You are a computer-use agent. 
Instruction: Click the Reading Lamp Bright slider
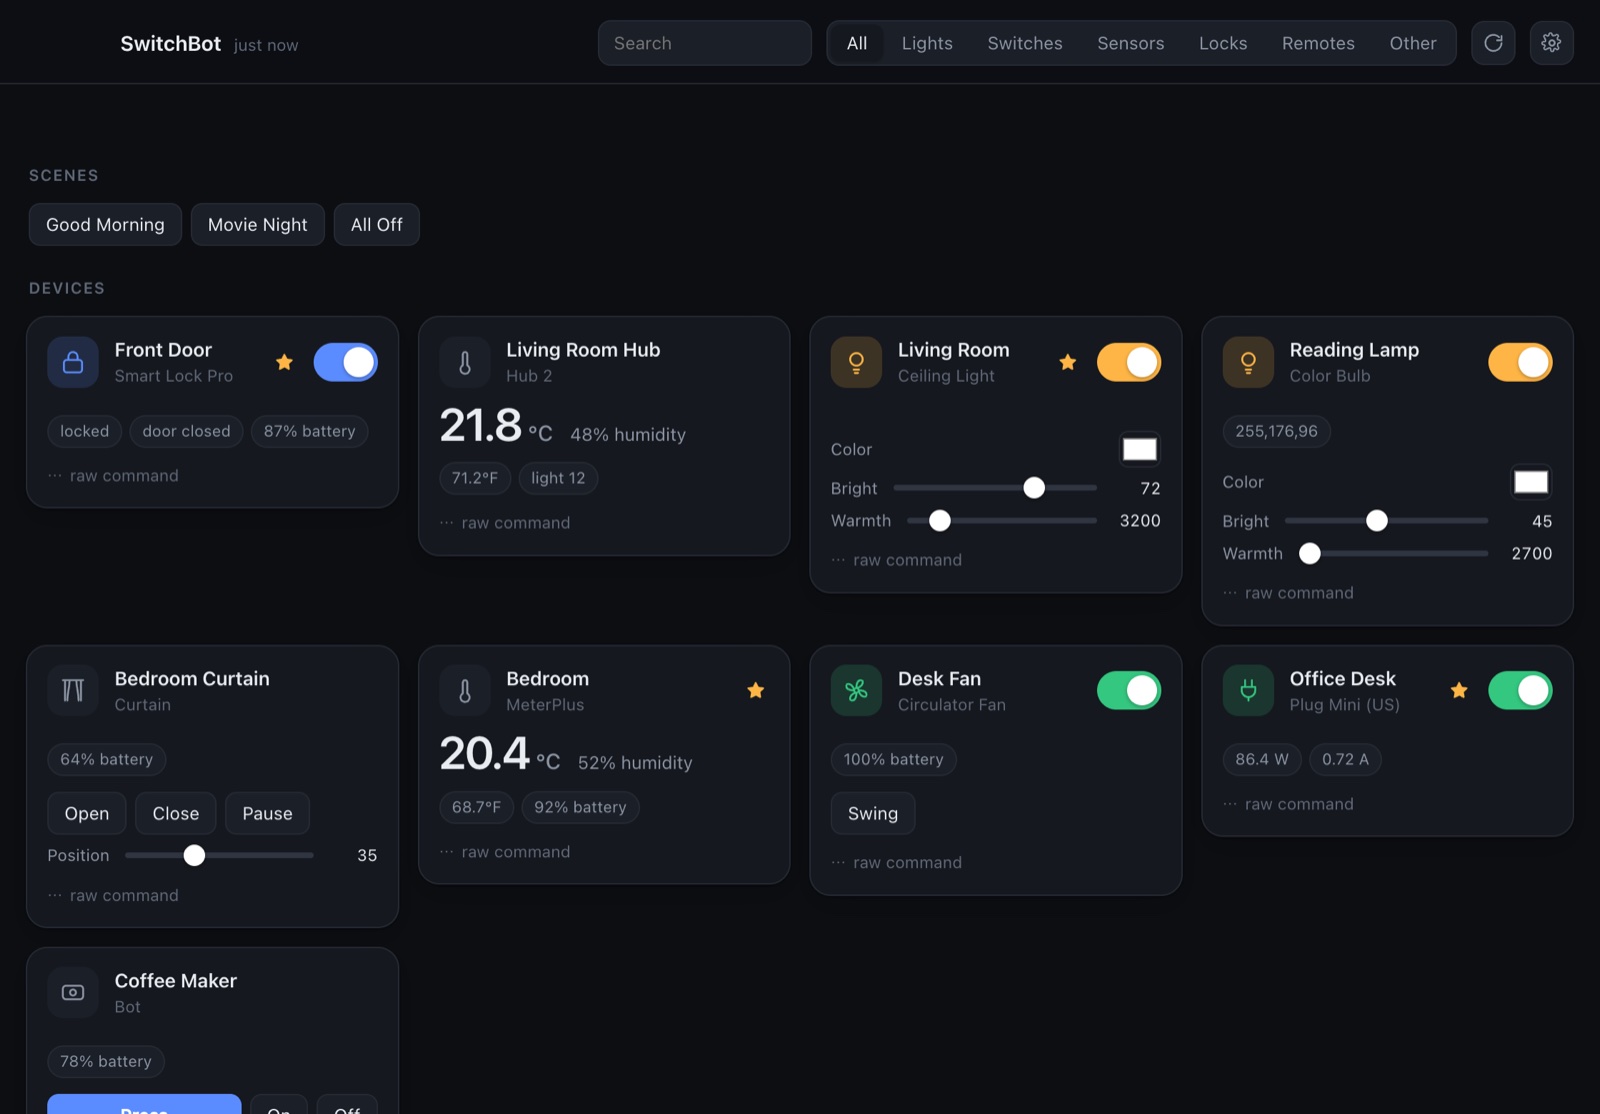pyautogui.click(x=1386, y=521)
